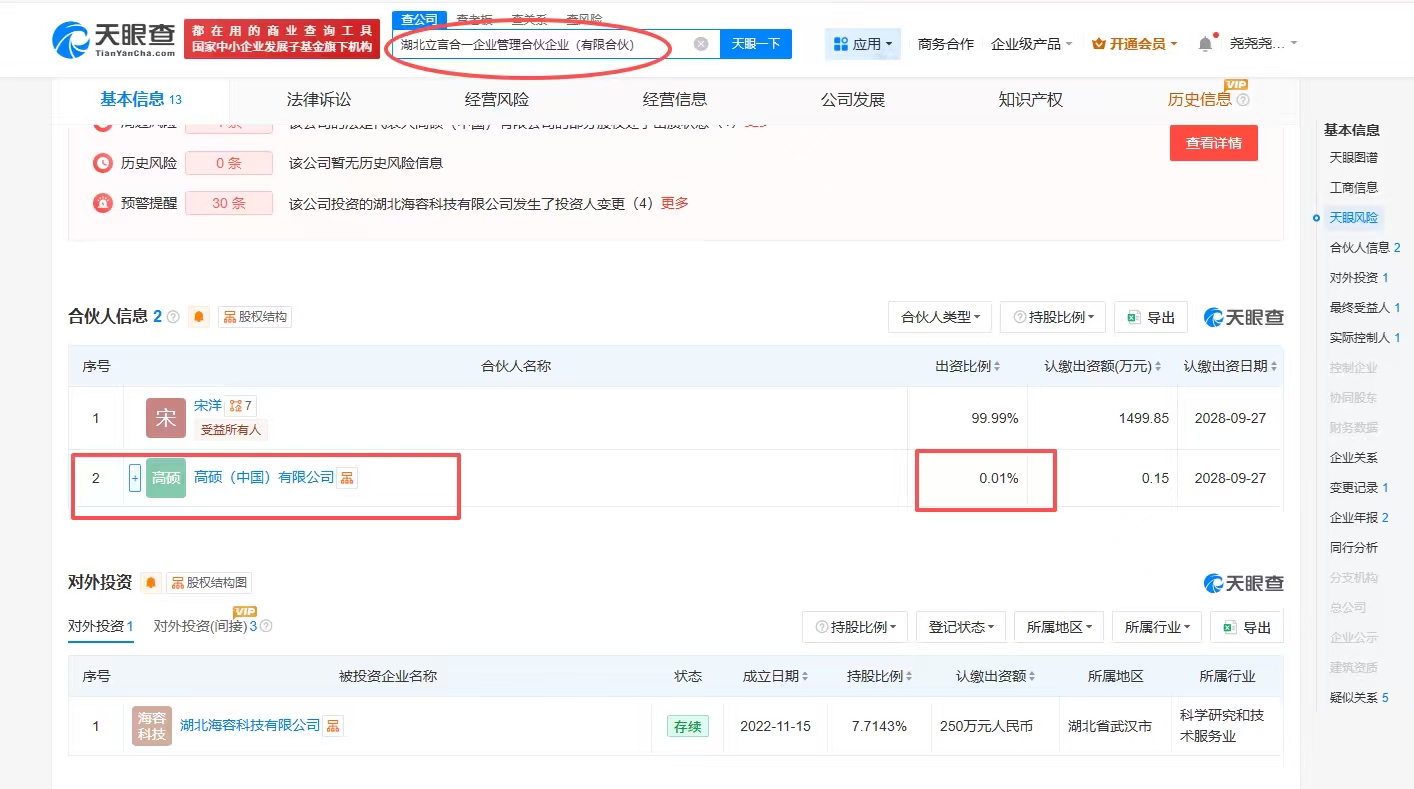Screen dimensions: 1414x789
Task: Click 宋洋 avatar tile
Action: pyautogui.click(x=166, y=418)
